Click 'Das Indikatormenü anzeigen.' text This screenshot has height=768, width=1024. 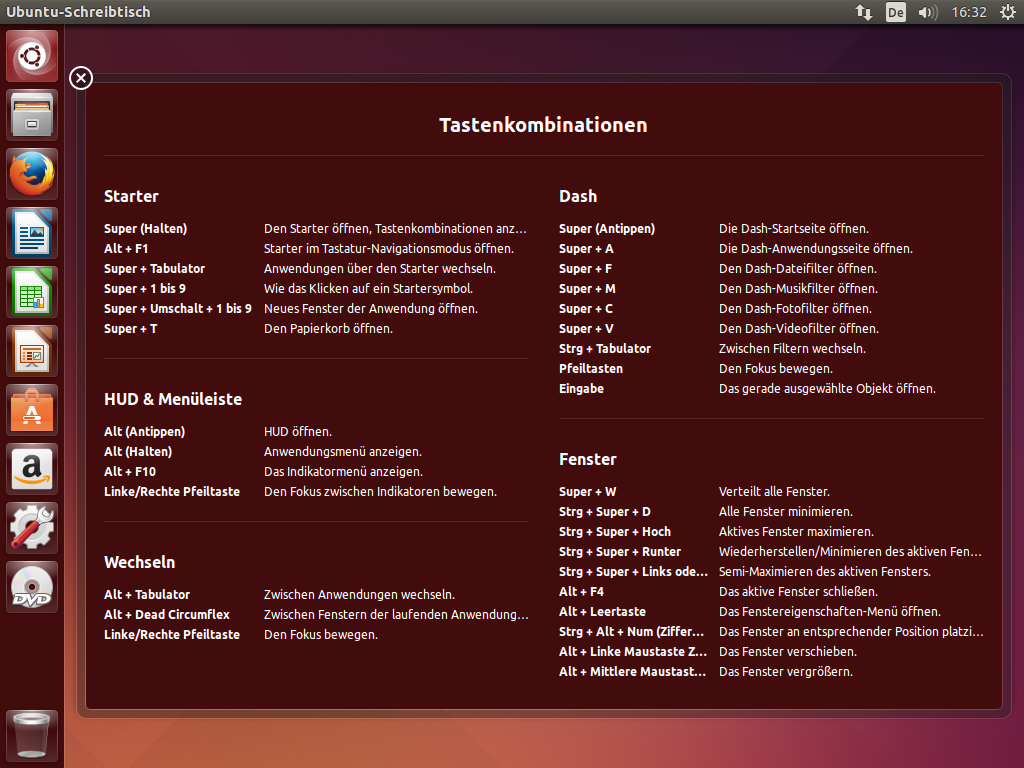(344, 472)
